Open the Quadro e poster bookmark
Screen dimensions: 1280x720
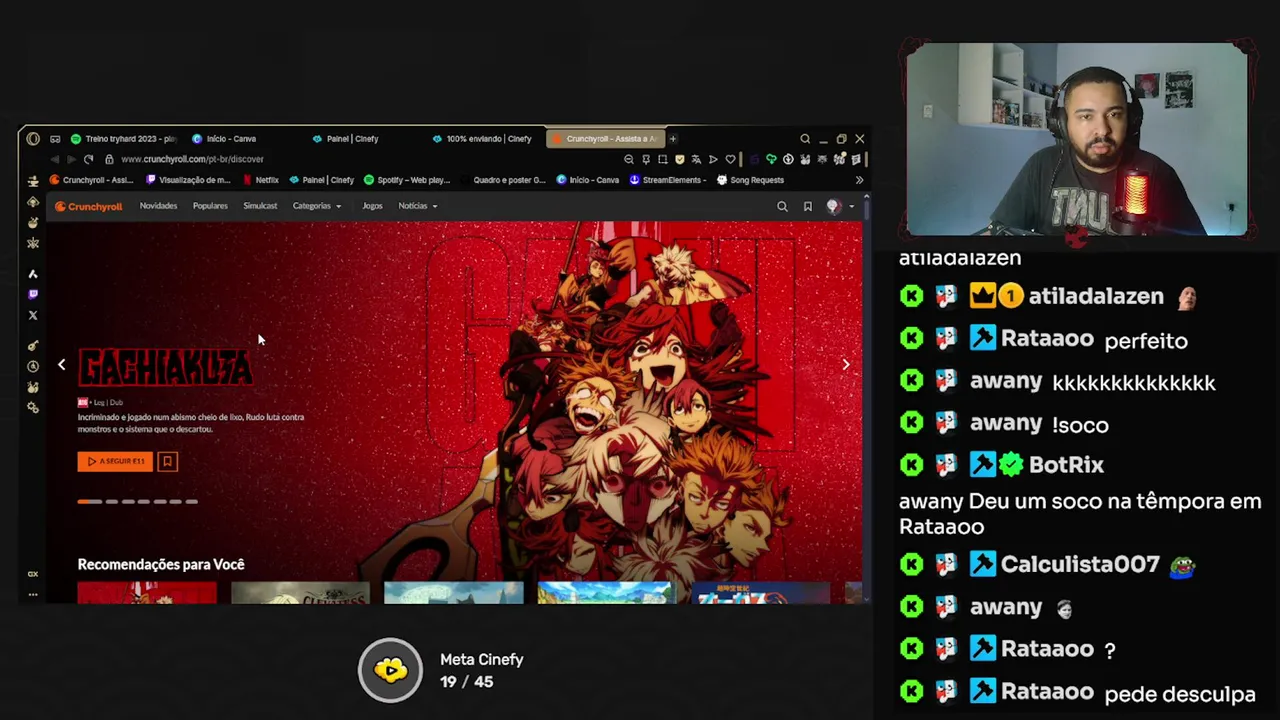(x=503, y=180)
